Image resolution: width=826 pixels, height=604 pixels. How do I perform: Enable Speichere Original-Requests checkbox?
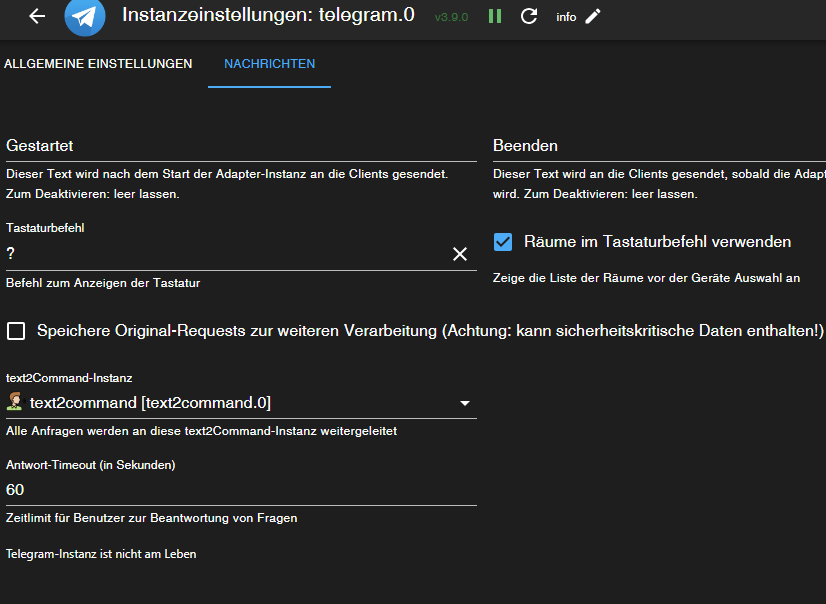[16, 331]
